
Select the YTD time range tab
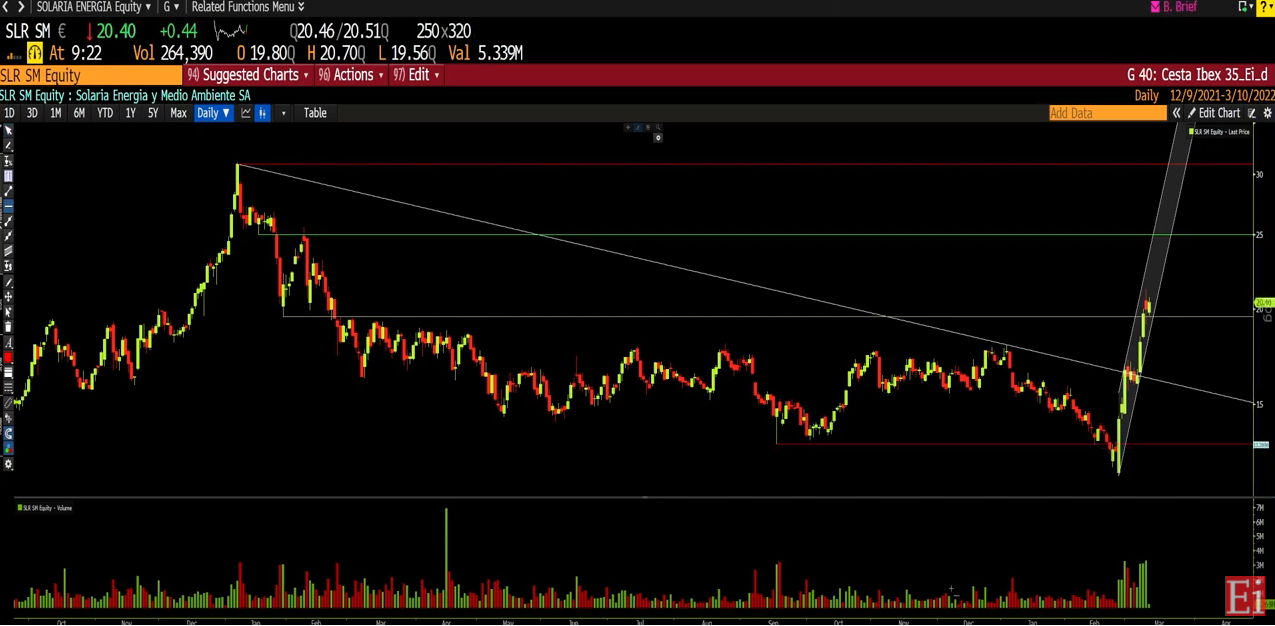pos(105,113)
